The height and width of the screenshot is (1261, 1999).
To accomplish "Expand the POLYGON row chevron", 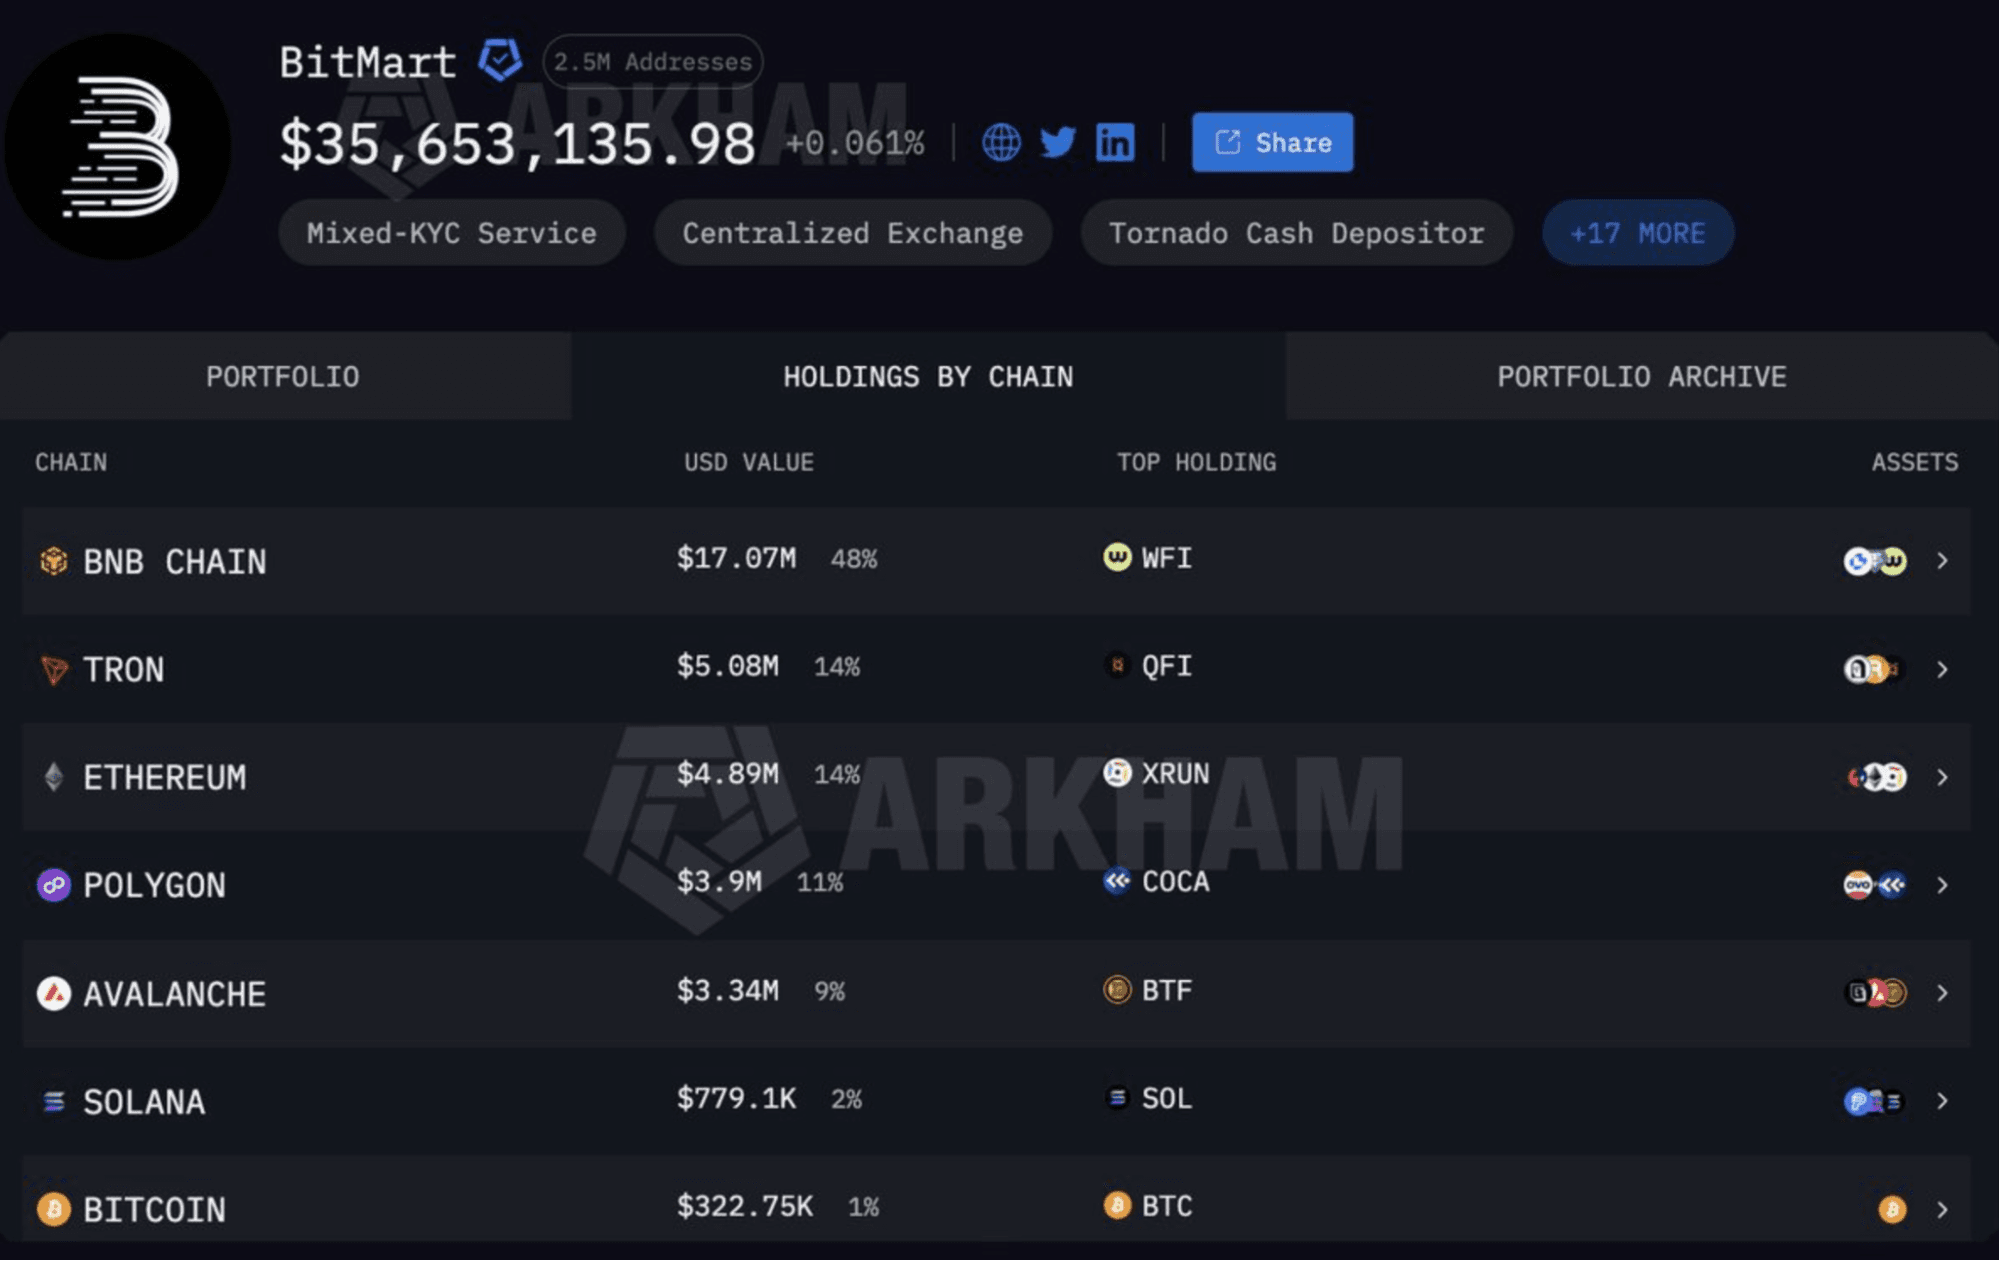I will [x=1942, y=885].
